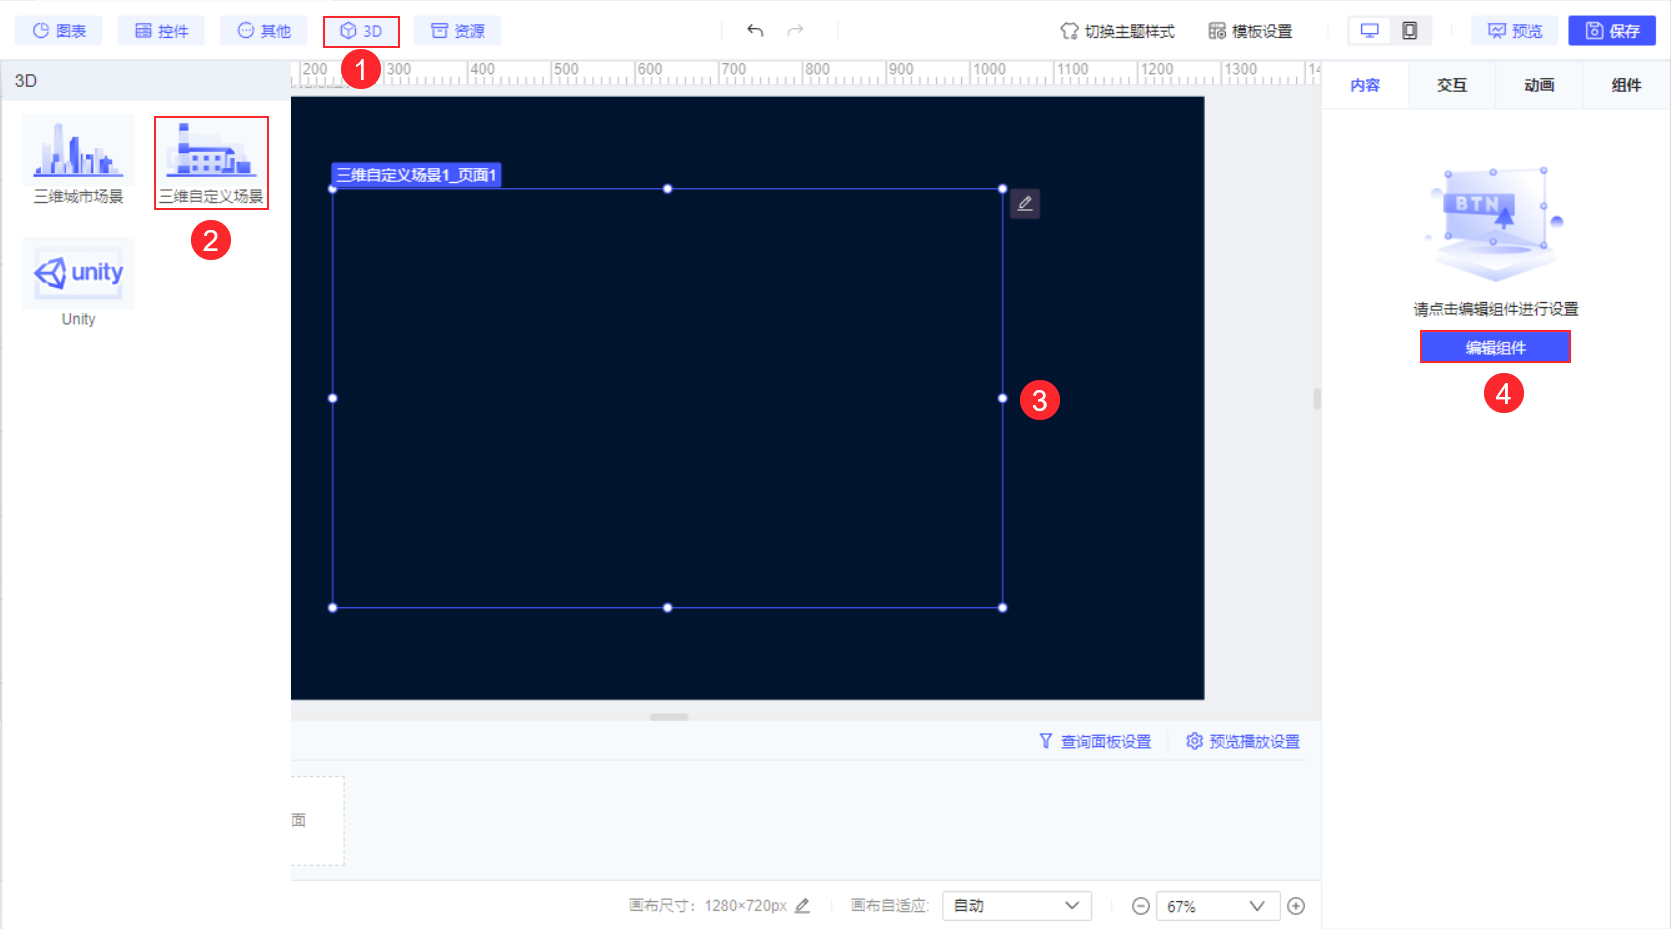Switch to the 内容 tab
This screenshot has height=929, width=1671.
click(1365, 85)
